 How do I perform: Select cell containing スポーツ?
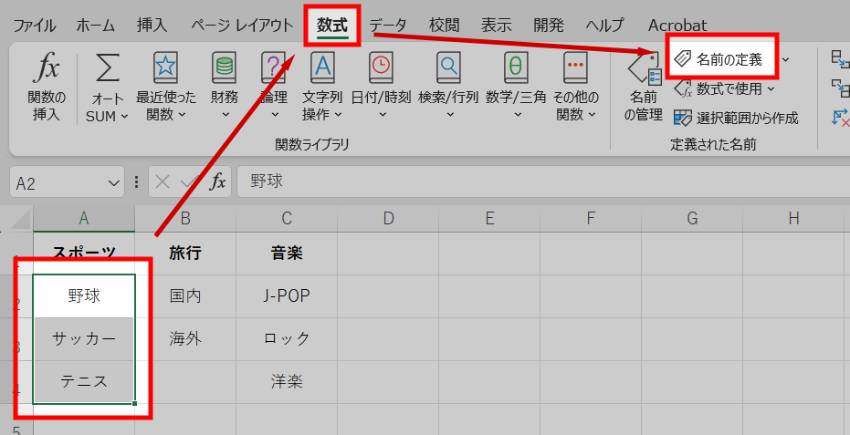84,253
